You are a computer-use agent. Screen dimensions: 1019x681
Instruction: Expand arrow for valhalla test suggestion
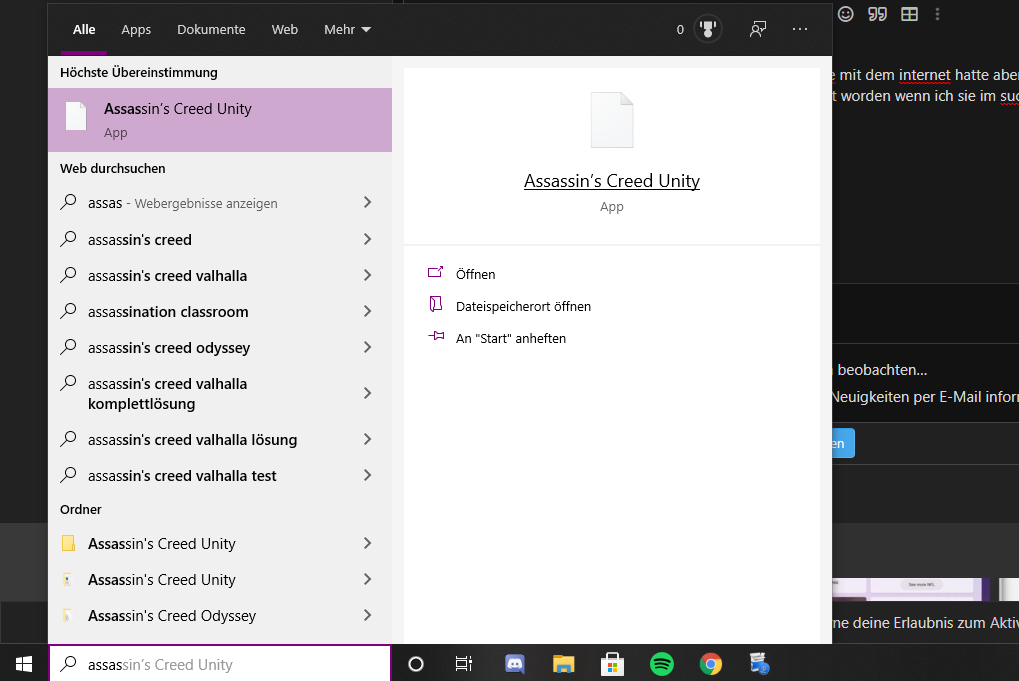point(368,476)
